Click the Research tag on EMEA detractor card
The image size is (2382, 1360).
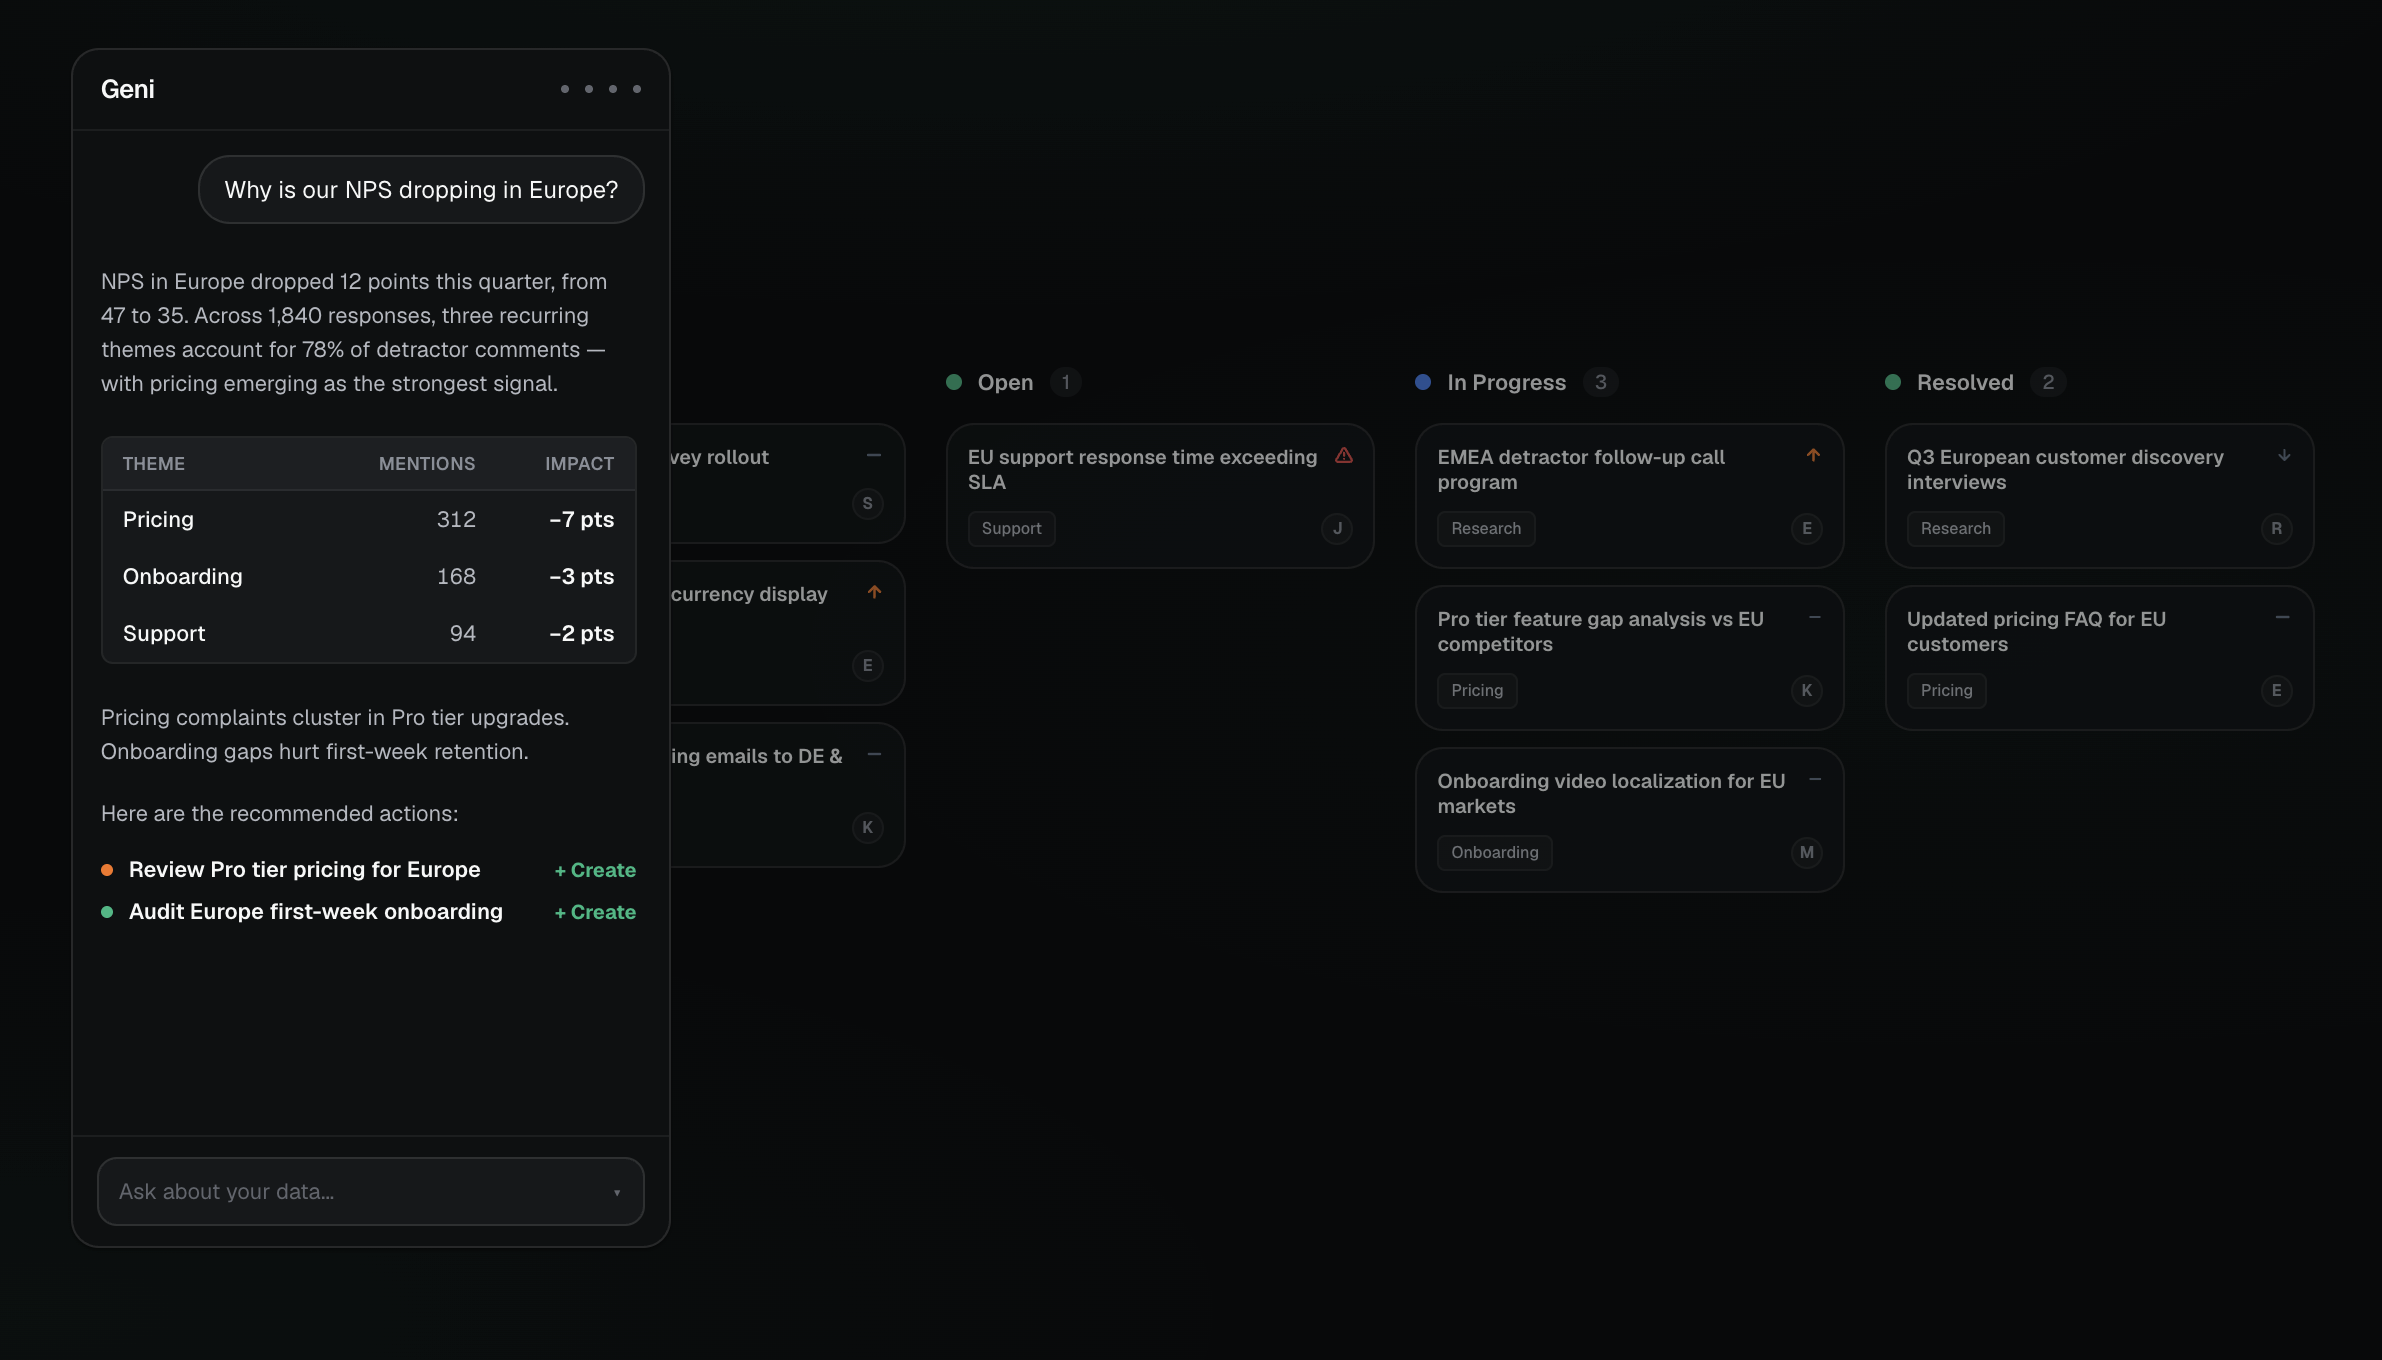pos(1486,529)
